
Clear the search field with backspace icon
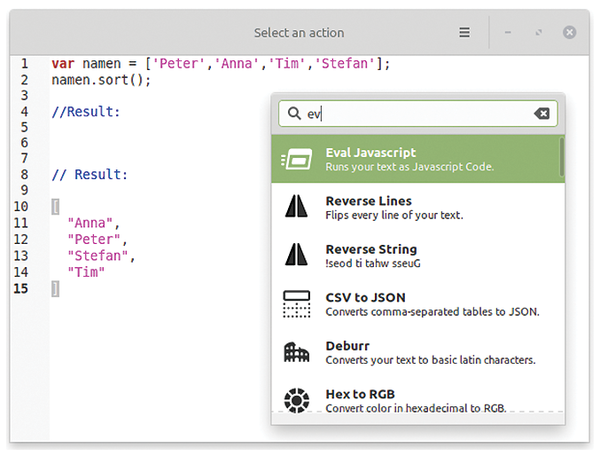pos(541,113)
